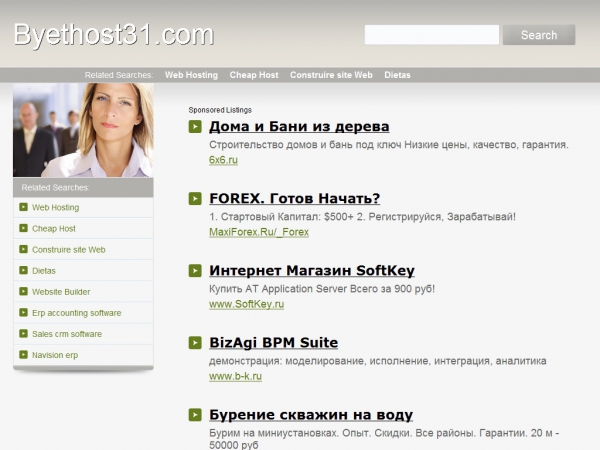Open sidebar link Dietas
Screen dimensions: 600x450
[x=44, y=271]
